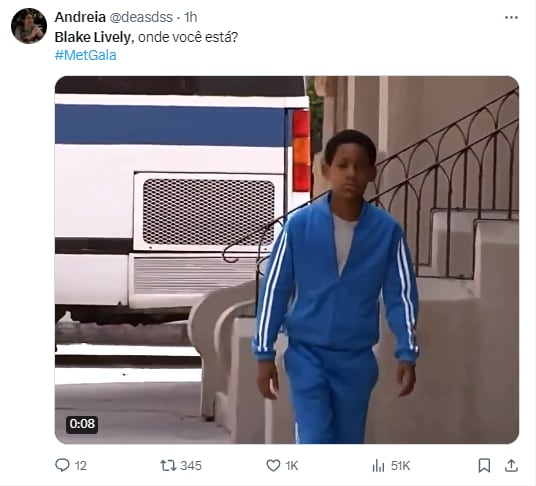
Task: Open Andreia's profile avatar picture
Action: coord(29,26)
